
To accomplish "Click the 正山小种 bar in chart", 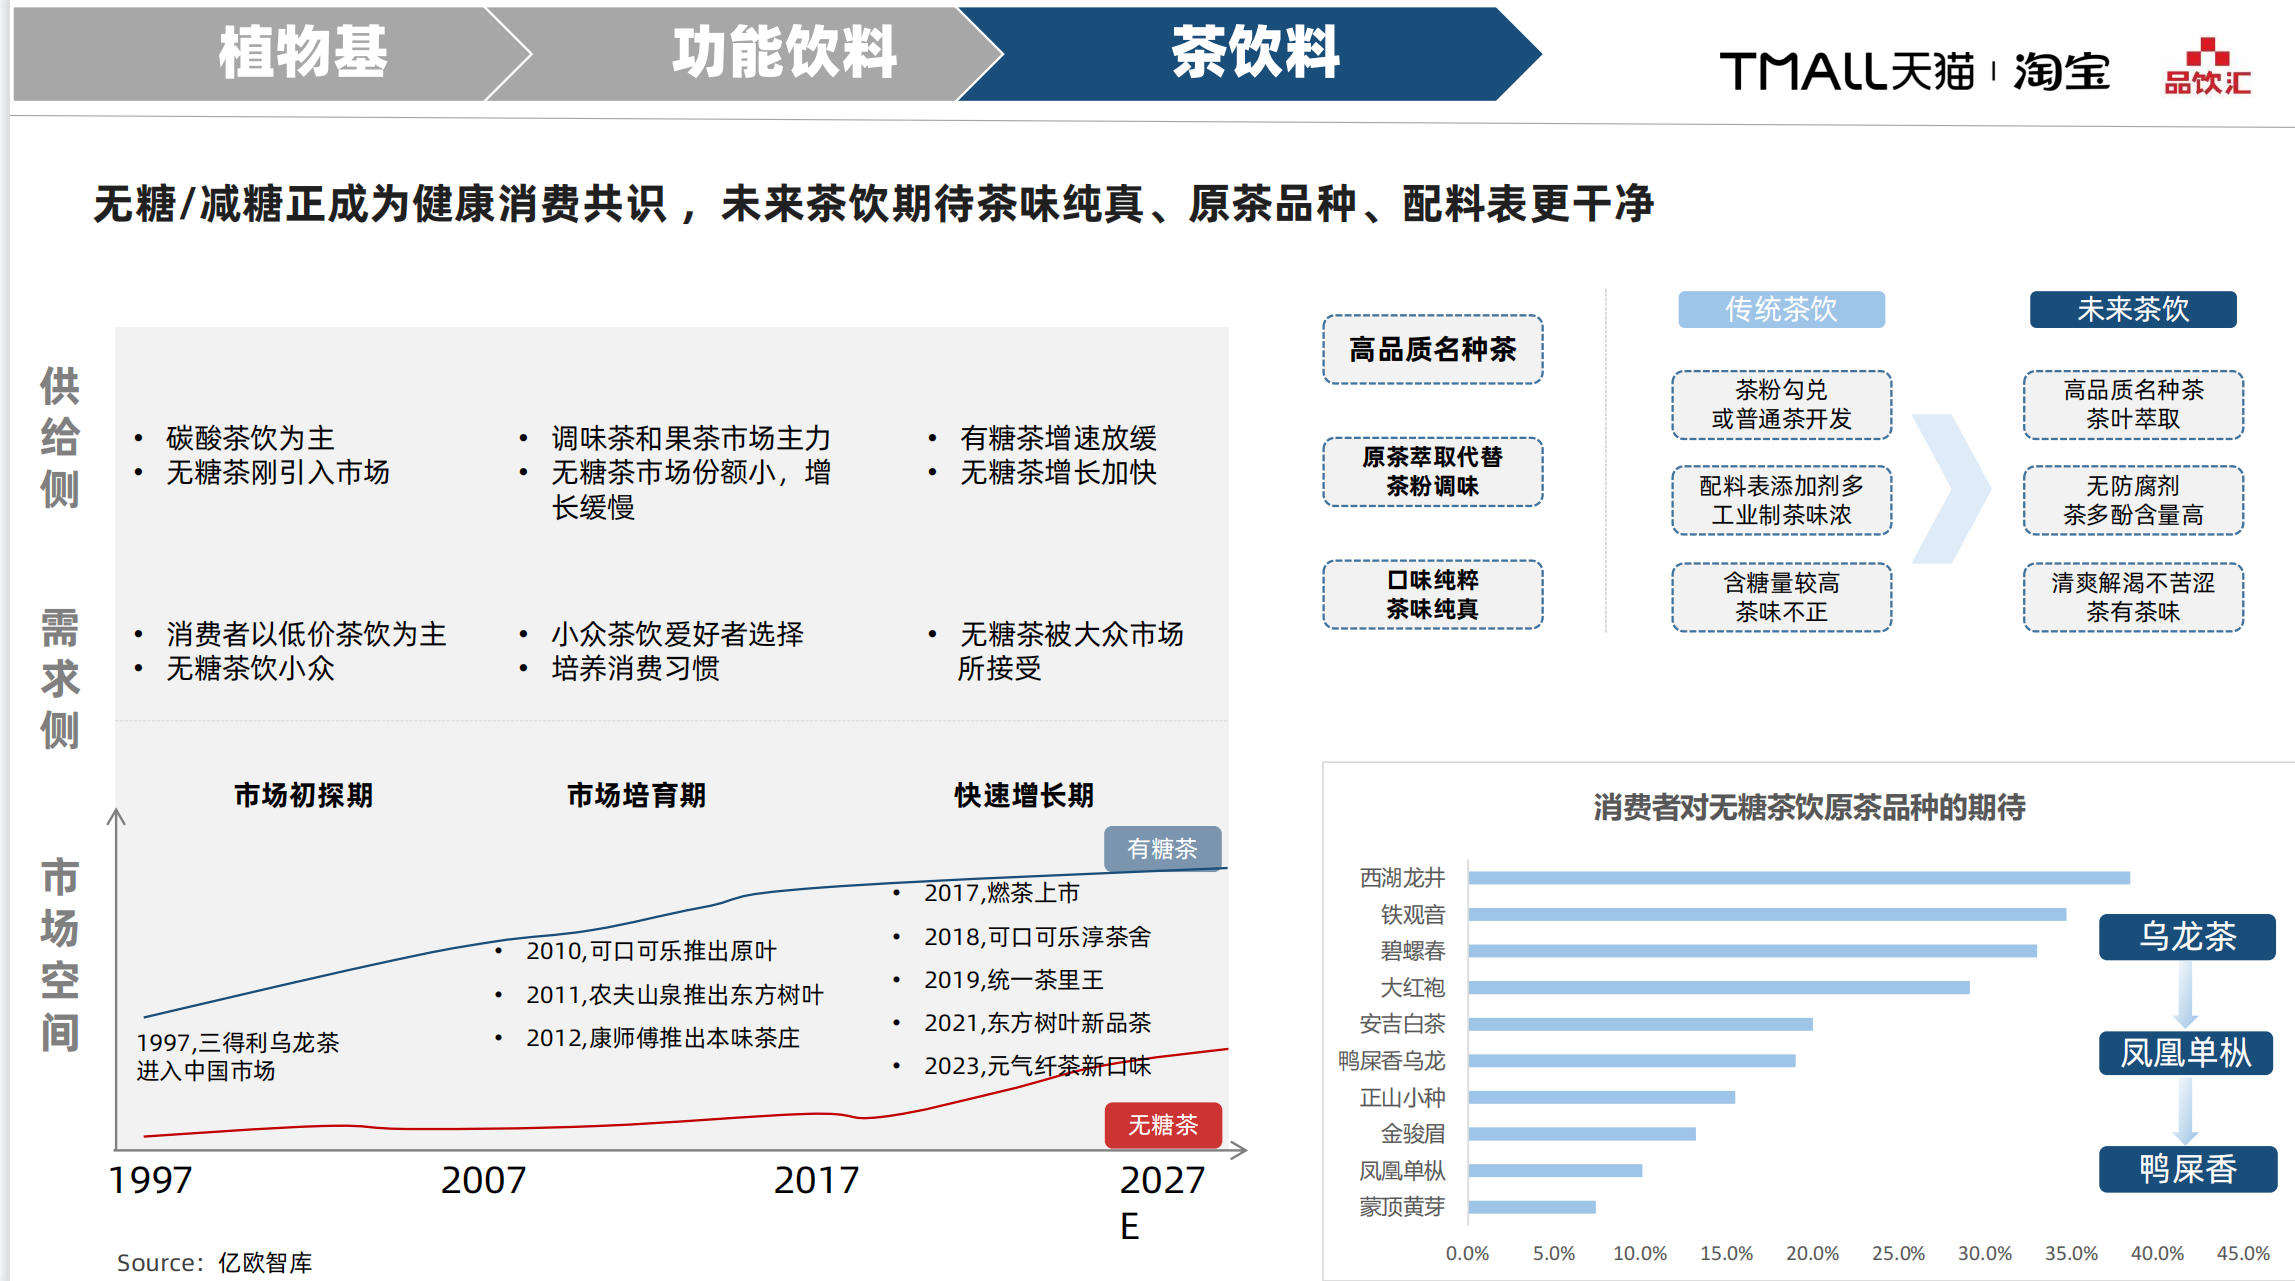I will pyautogui.click(x=1602, y=1097).
